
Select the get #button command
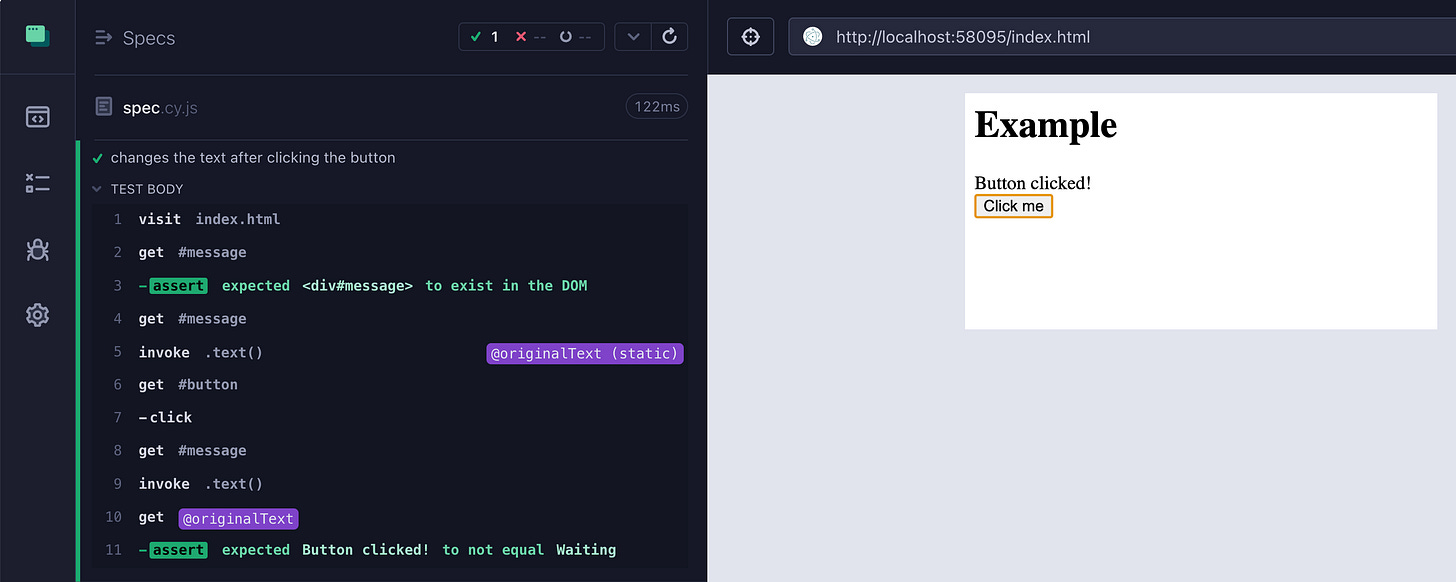[390, 384]
